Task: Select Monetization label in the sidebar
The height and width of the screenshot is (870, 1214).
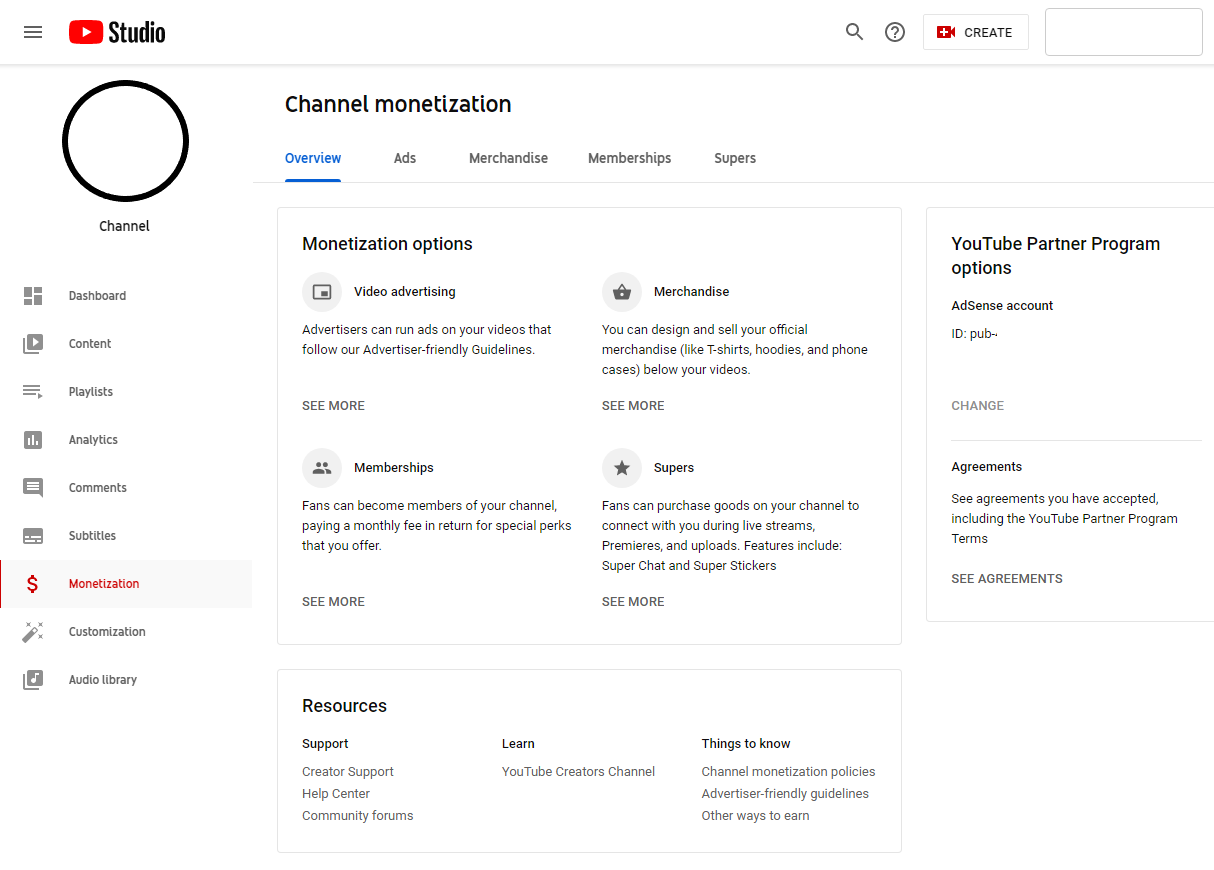Action: (104, 584)
